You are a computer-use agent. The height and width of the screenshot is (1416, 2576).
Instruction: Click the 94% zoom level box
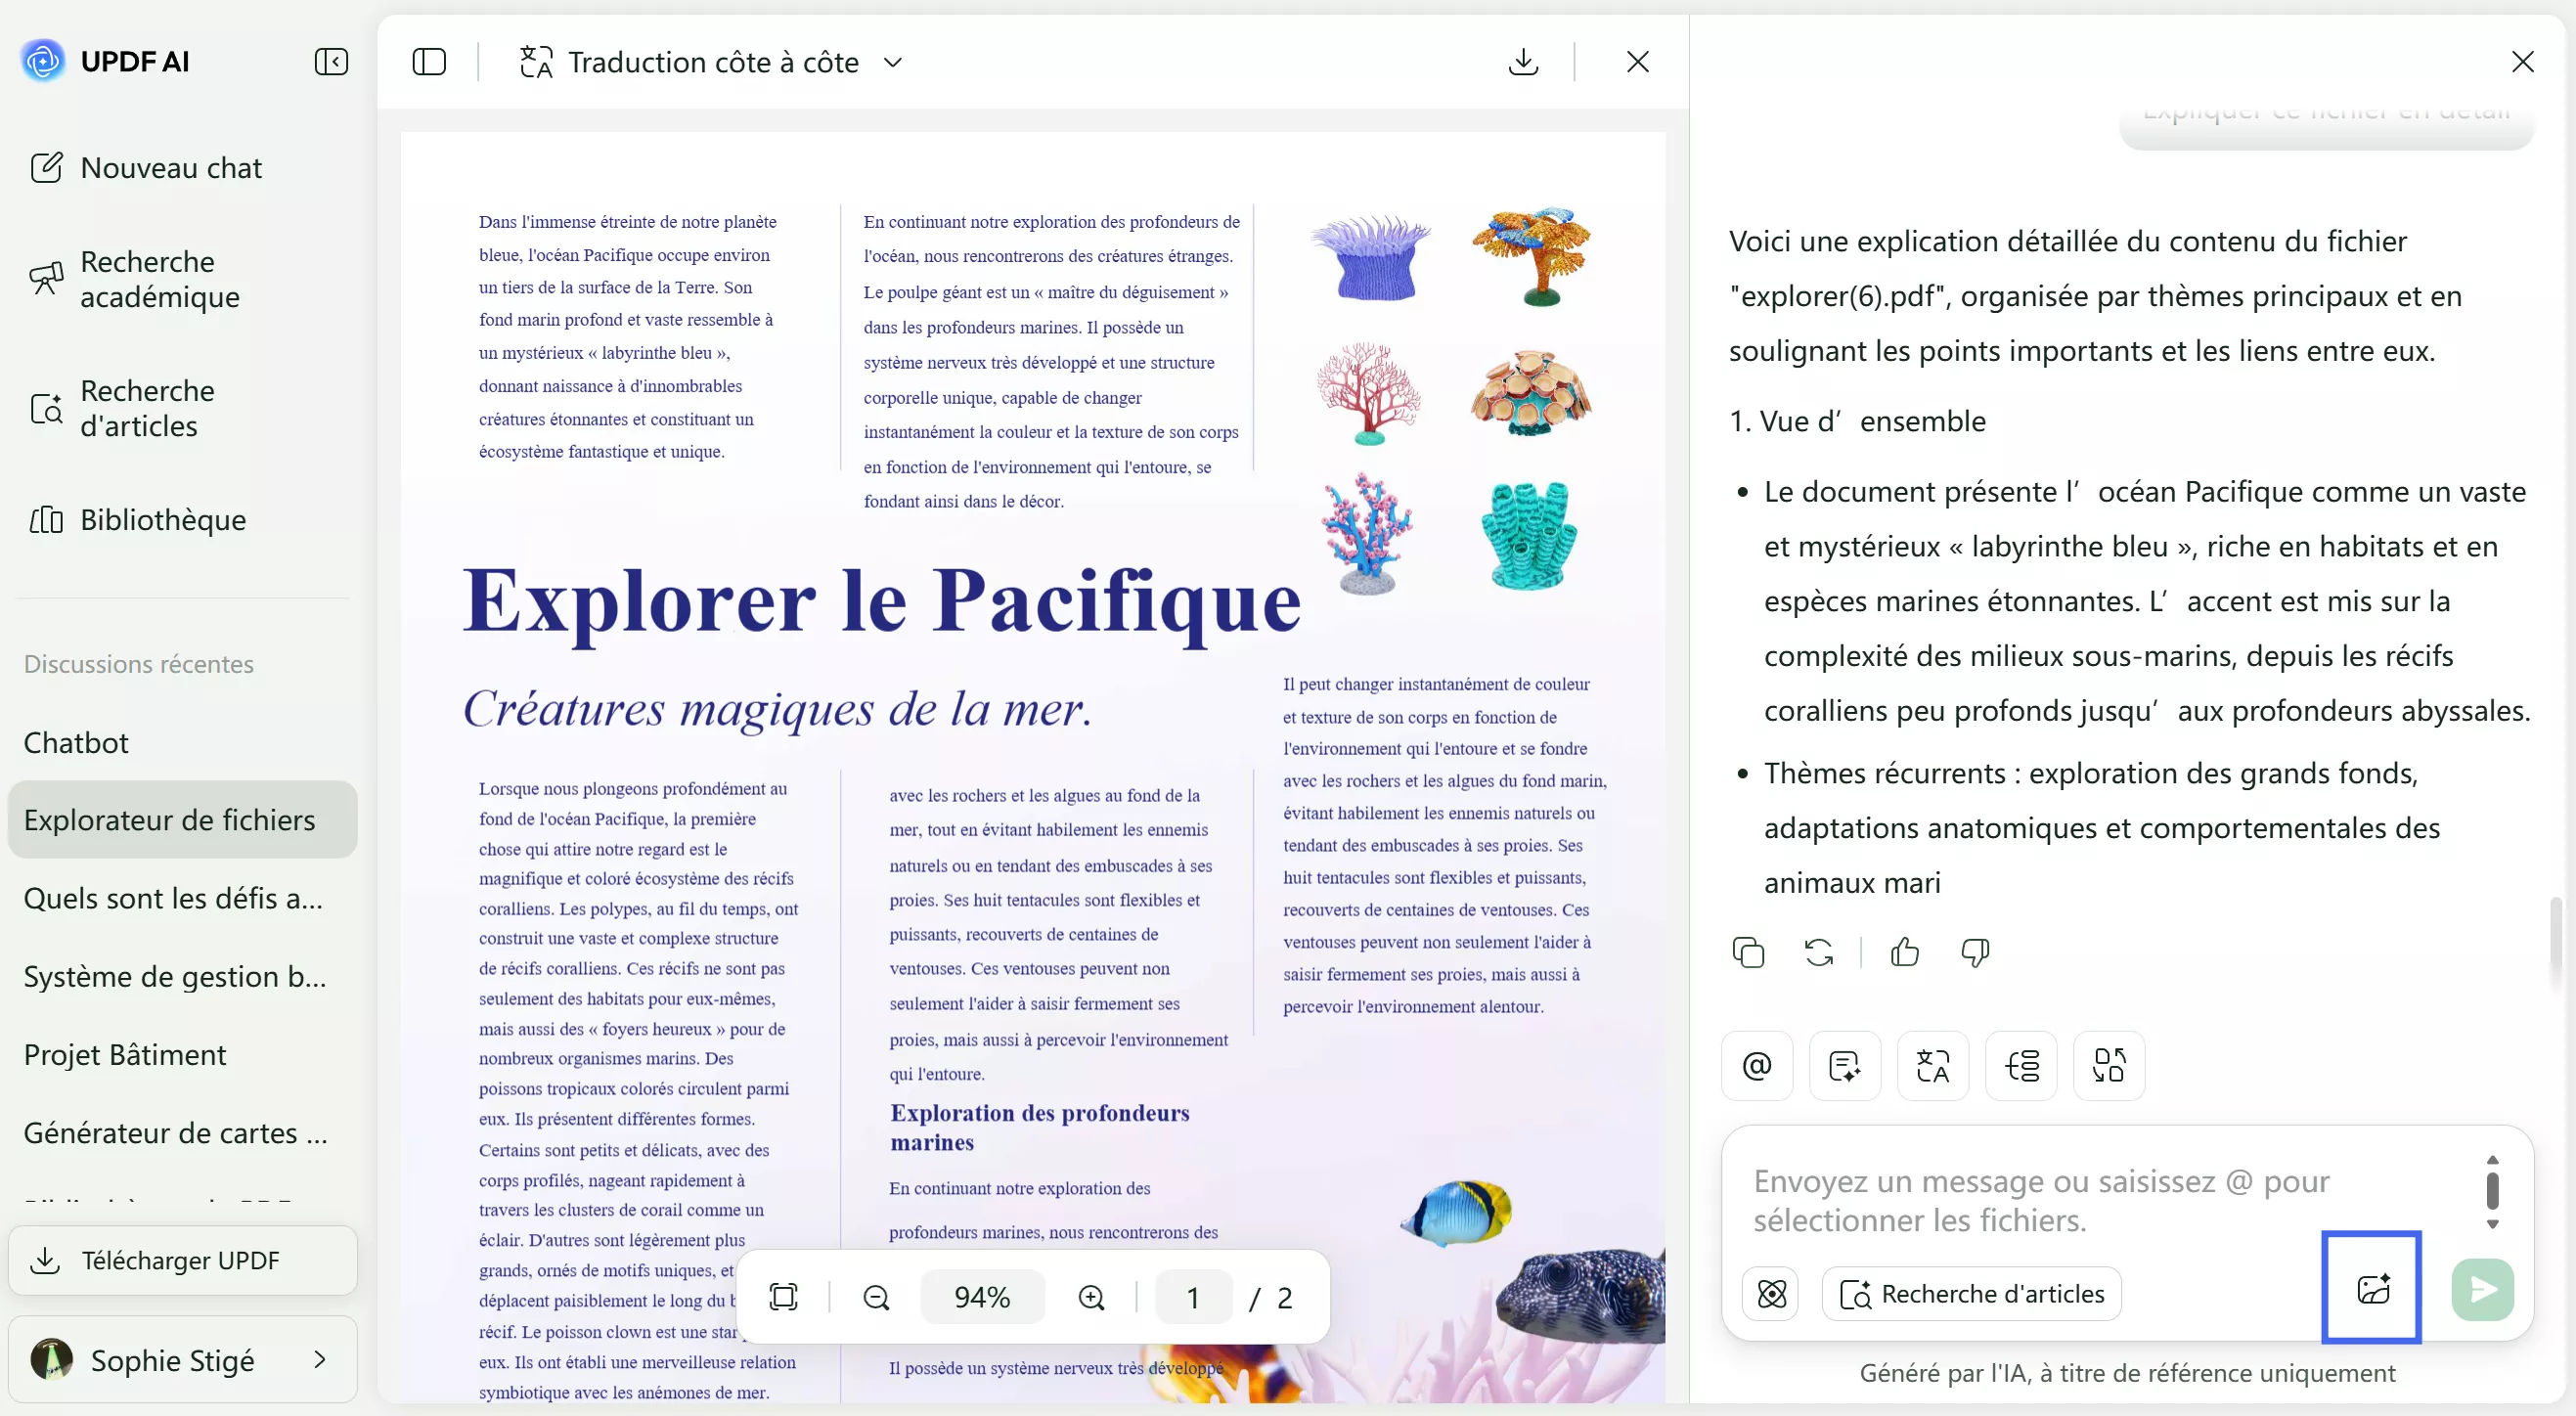(x=982, y=1297)
